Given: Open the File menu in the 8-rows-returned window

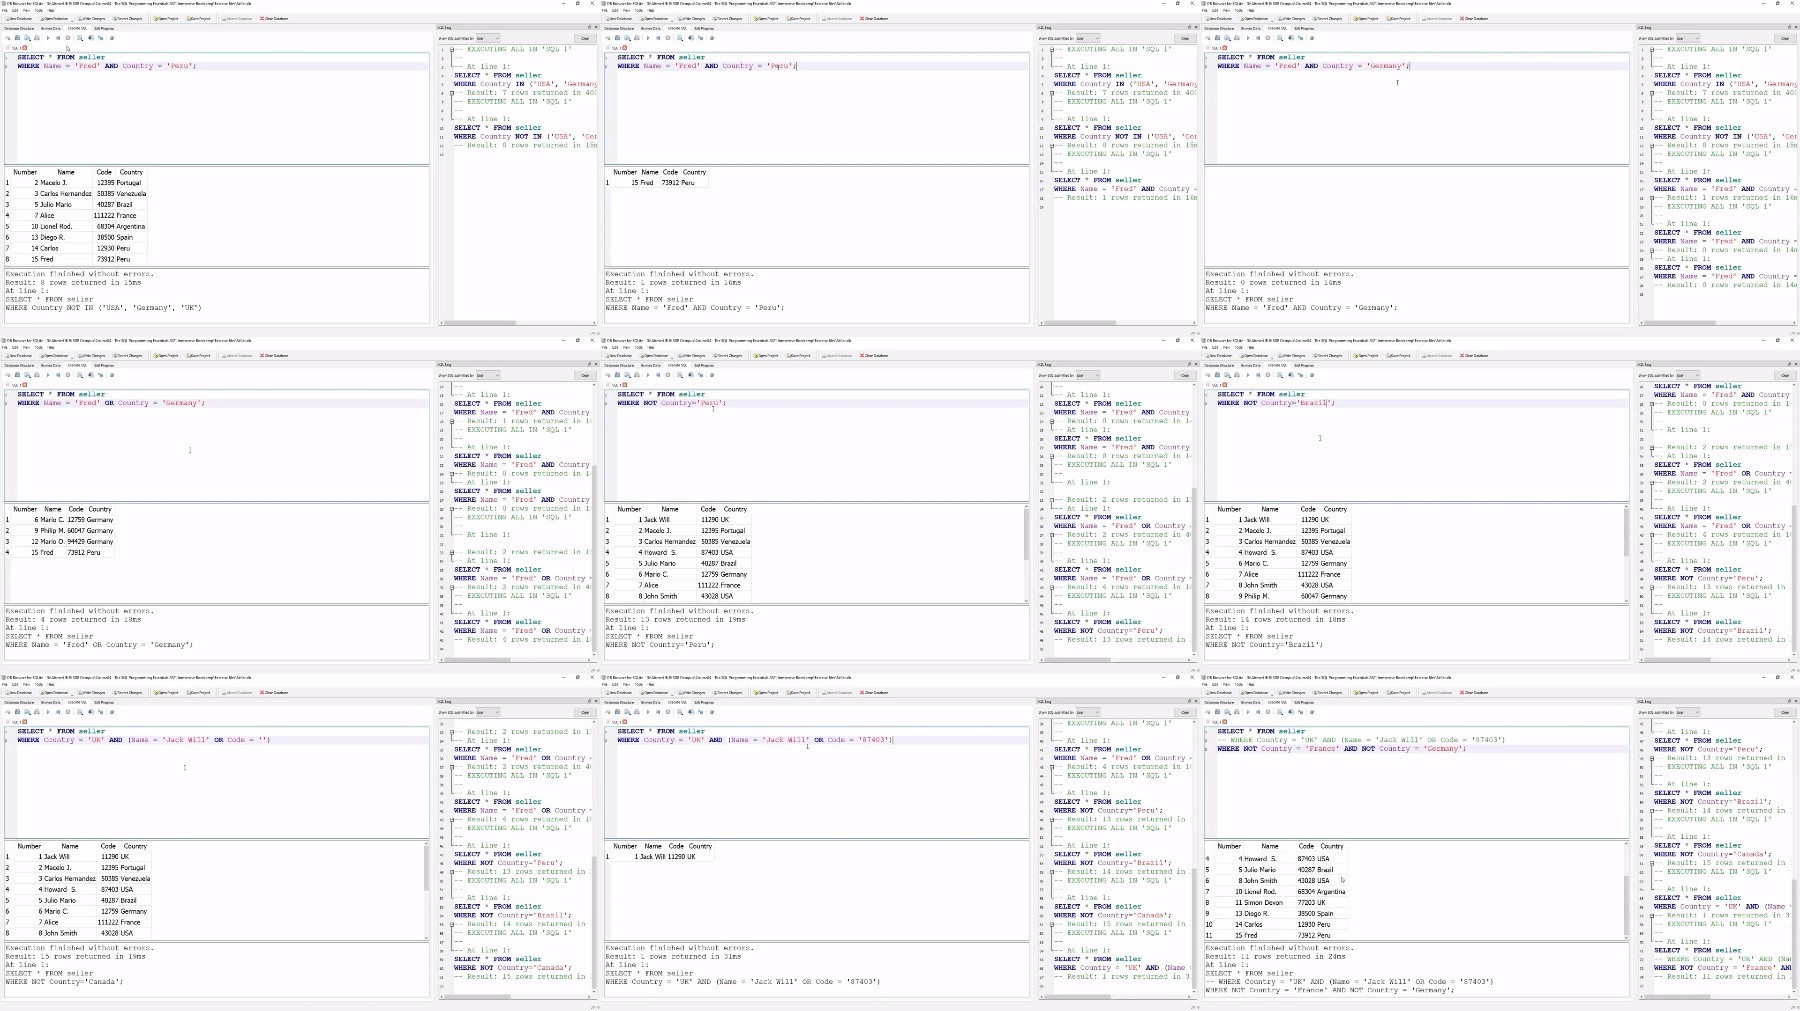Looking at the screenshot, I should point(5,10).
